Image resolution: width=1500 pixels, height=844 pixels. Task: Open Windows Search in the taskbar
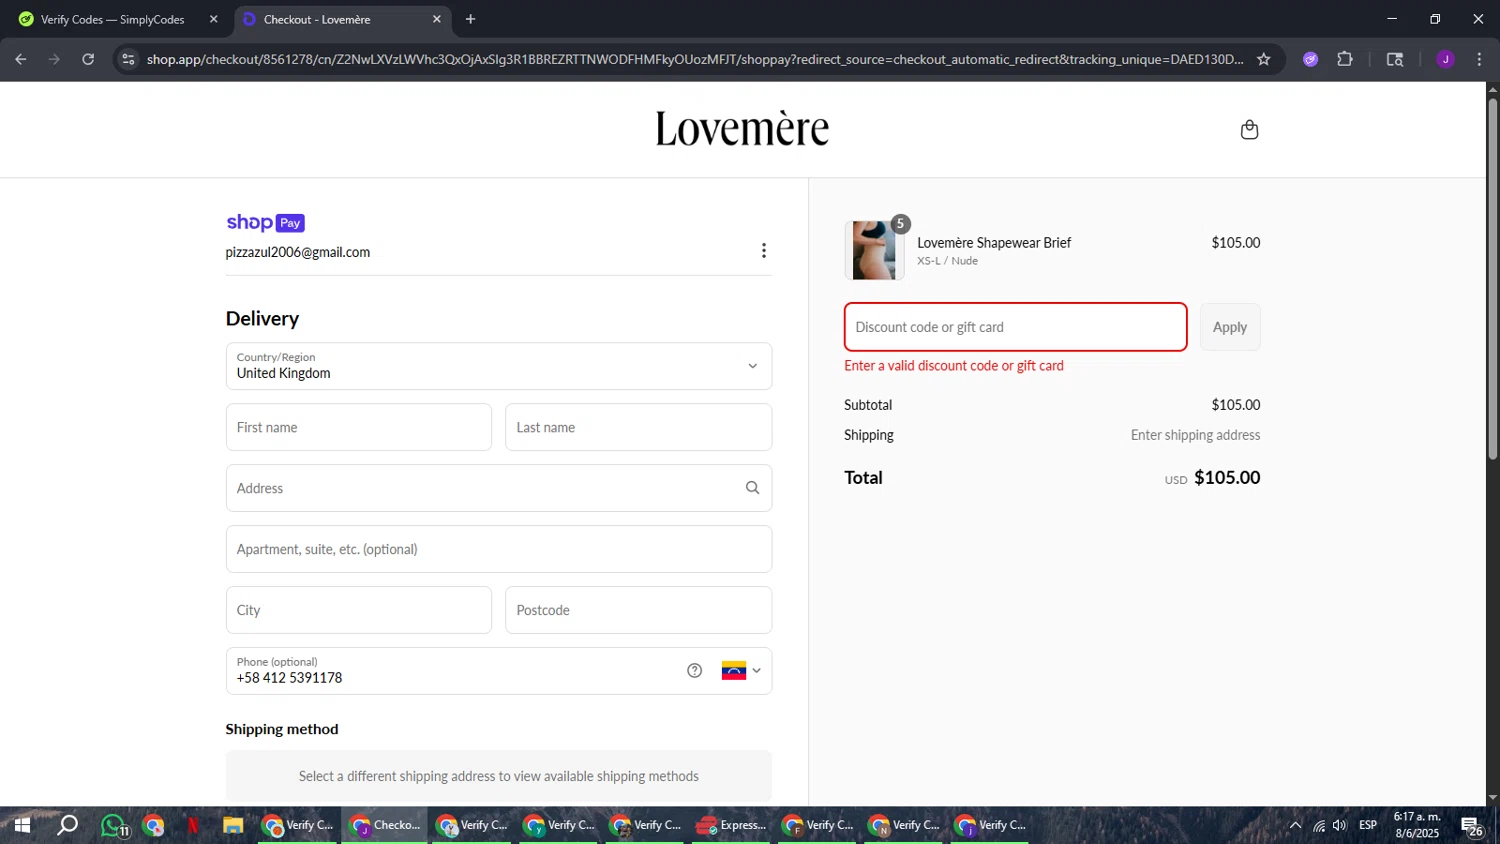pos(67,825)
